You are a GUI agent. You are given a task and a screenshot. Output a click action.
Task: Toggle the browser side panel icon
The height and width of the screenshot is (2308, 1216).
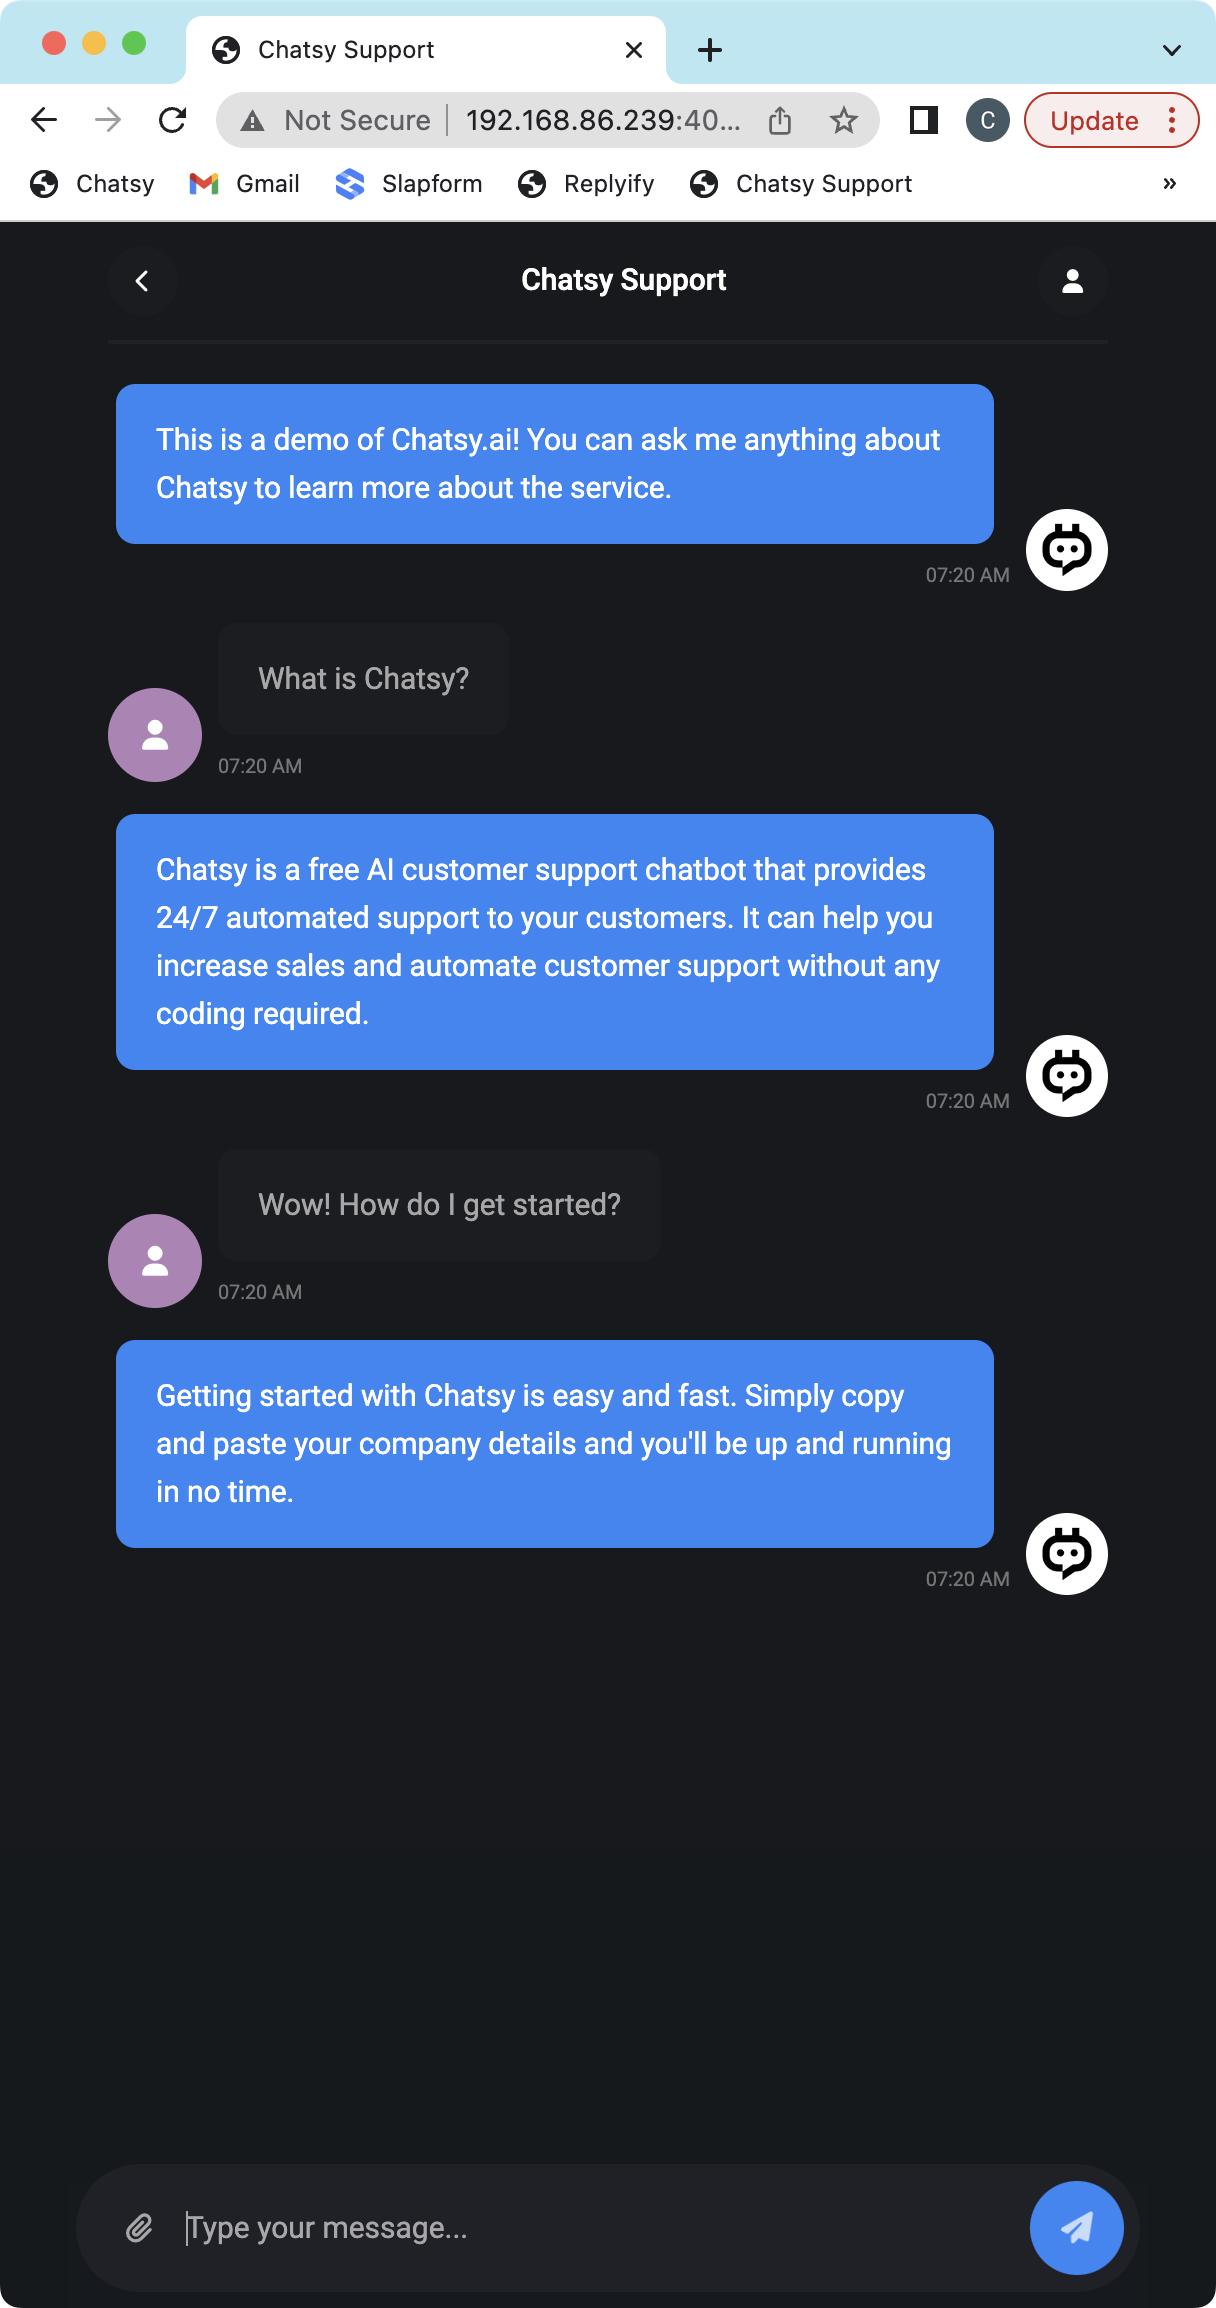click(923, 121)
